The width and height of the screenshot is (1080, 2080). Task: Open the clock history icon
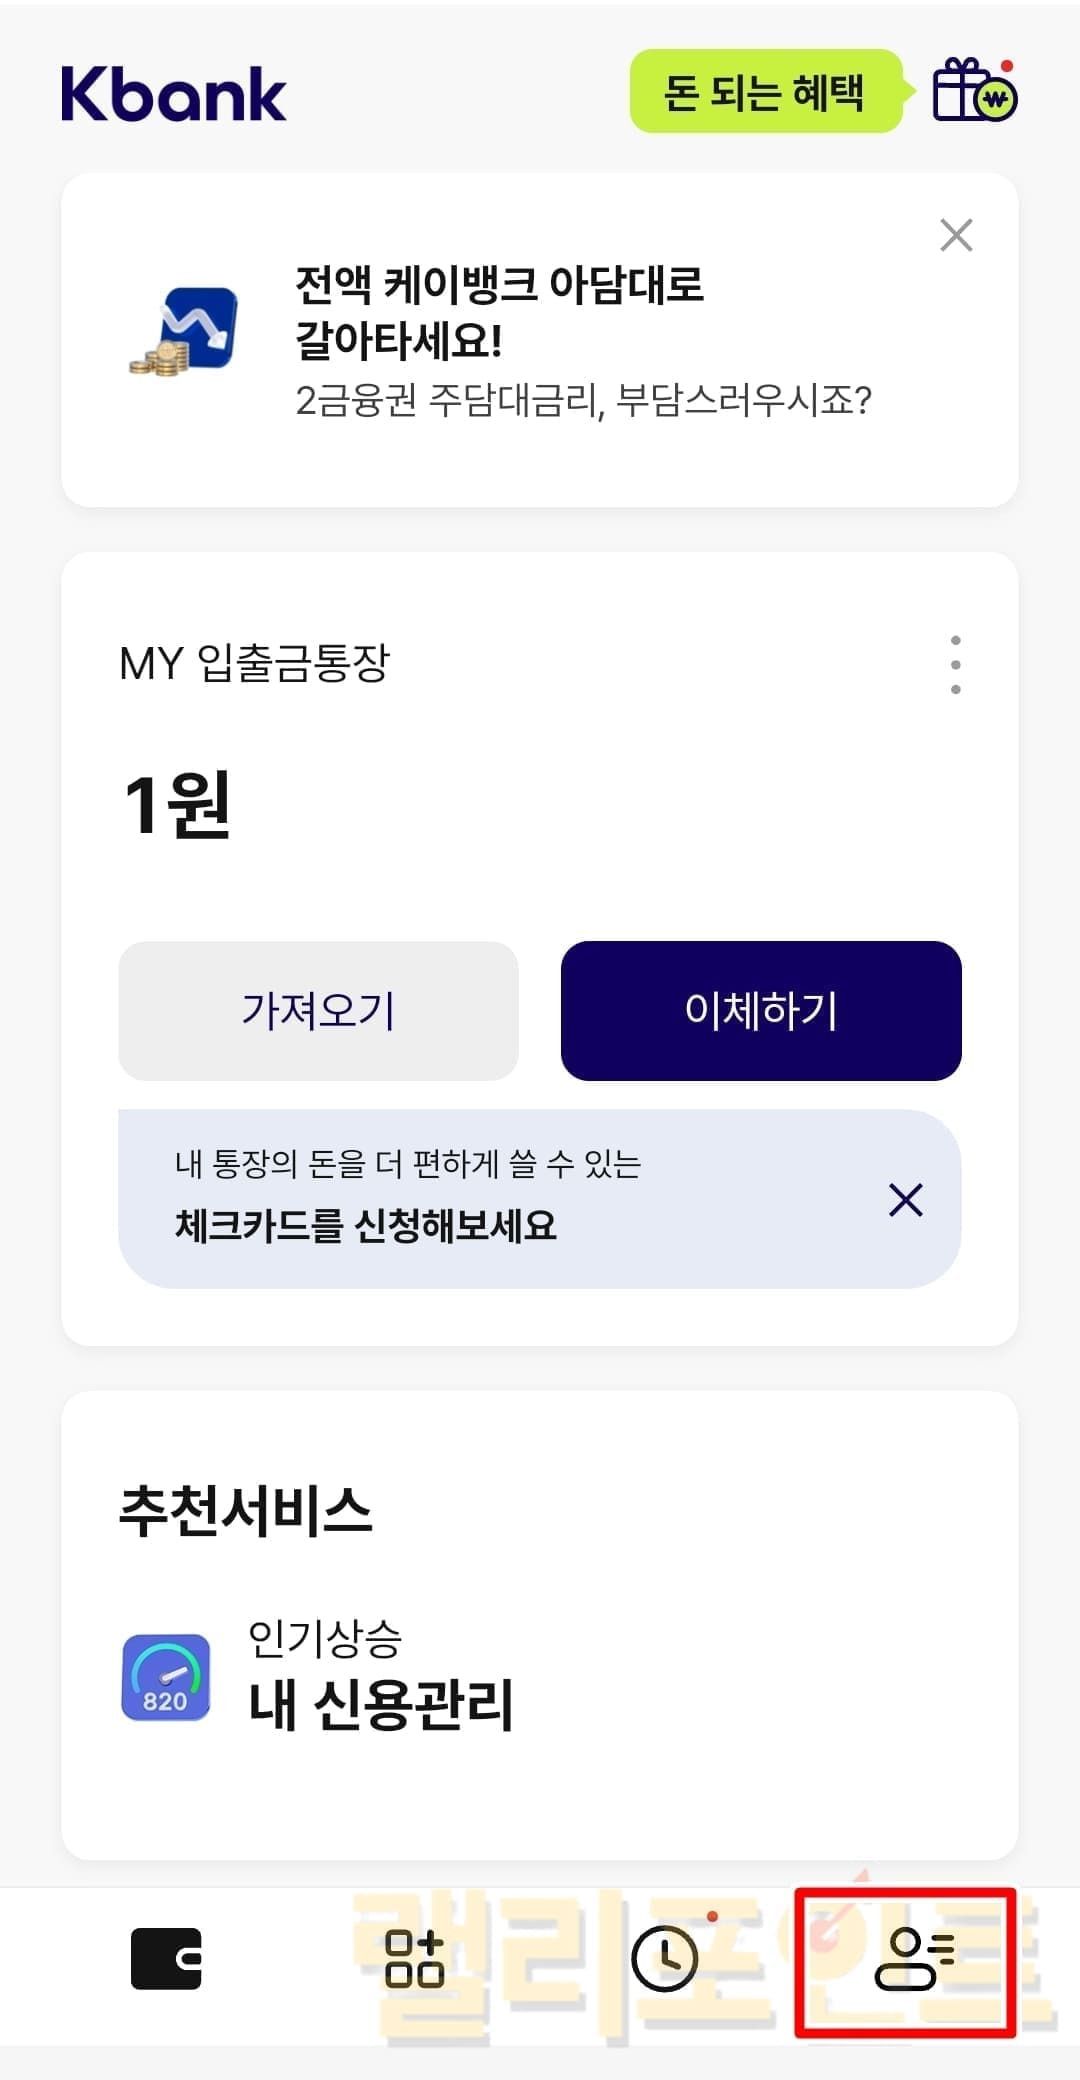[x=665, y=1958]
